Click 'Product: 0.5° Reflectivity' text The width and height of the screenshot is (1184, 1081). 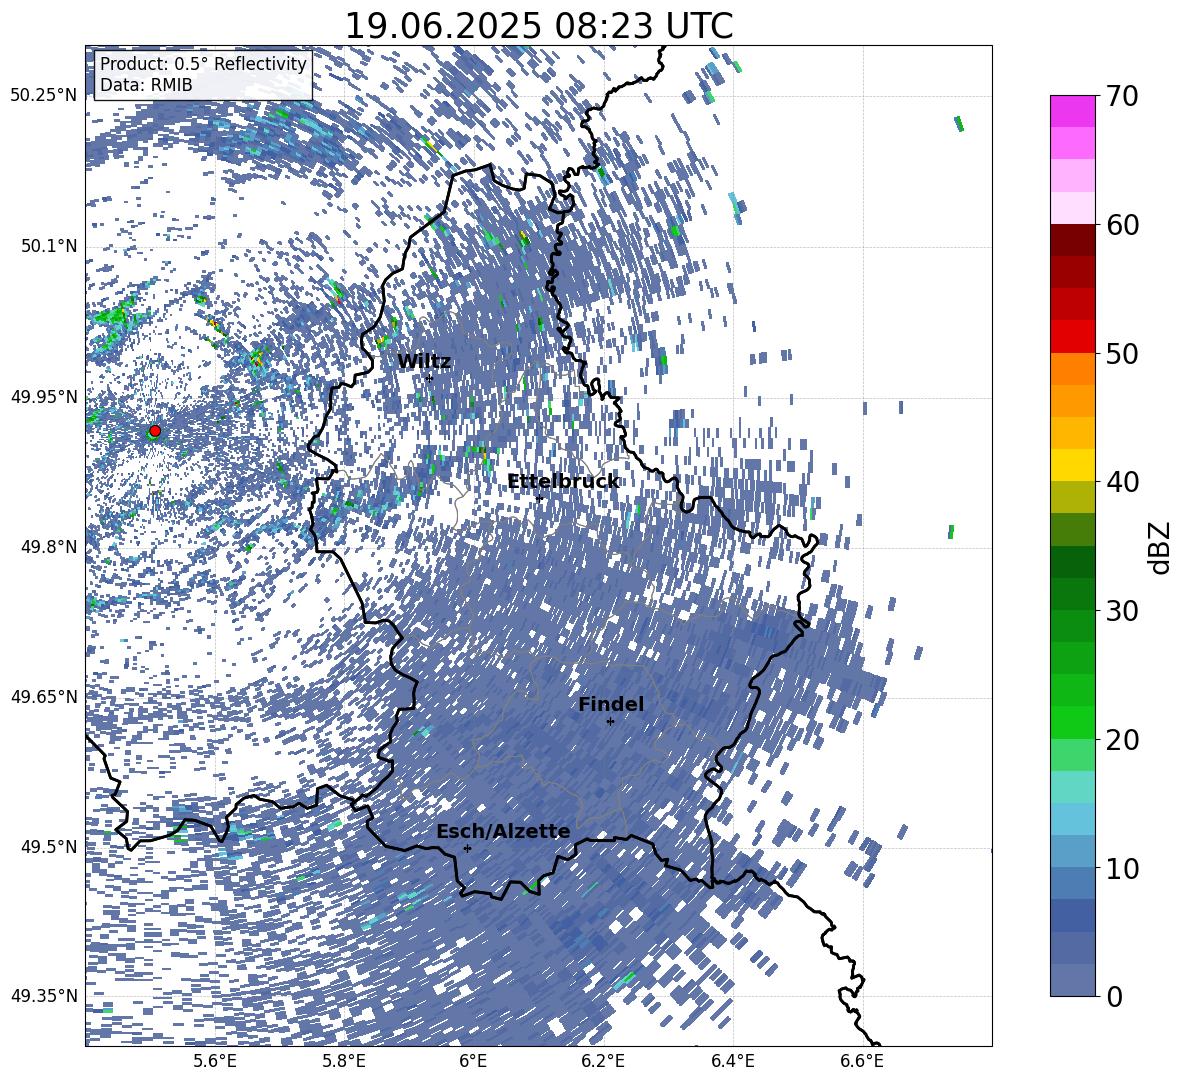click(x=203, y=64)
